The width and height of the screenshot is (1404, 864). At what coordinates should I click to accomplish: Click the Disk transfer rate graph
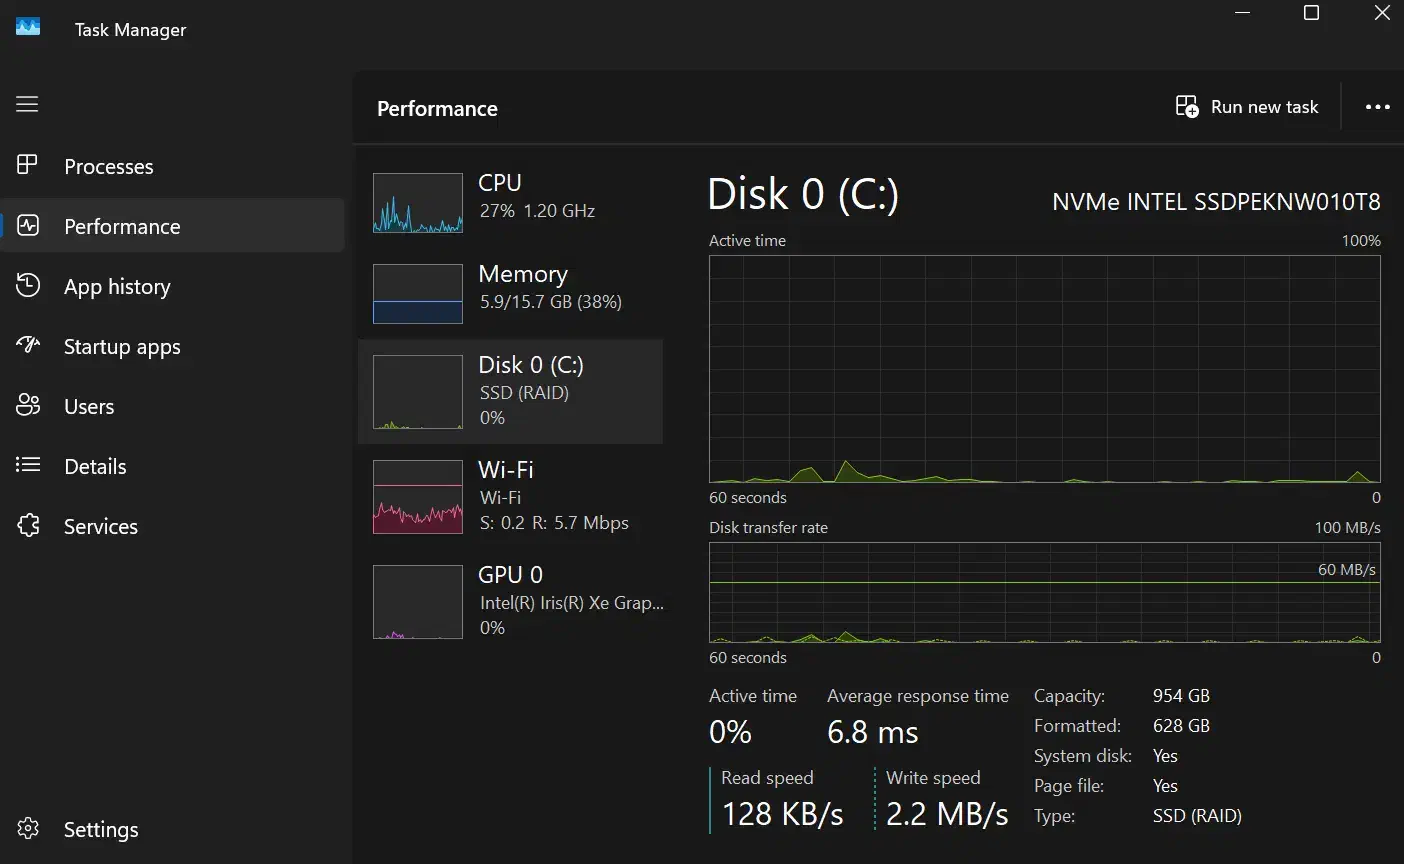(x=1044, y=592)
